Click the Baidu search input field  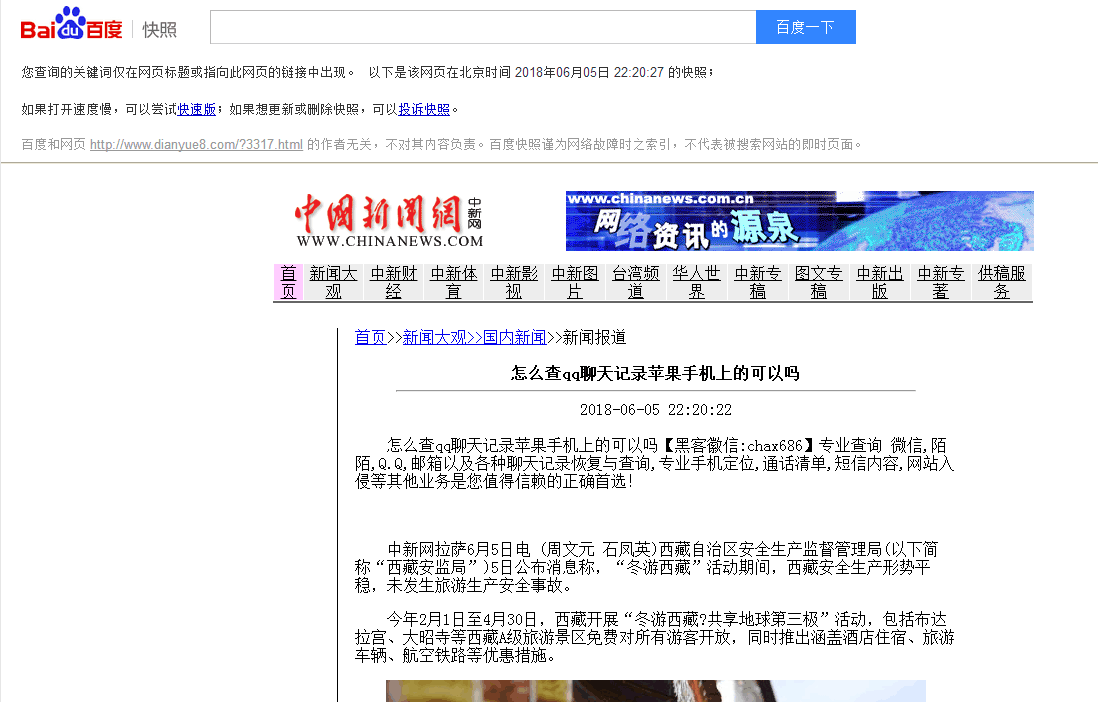[482, 27]
